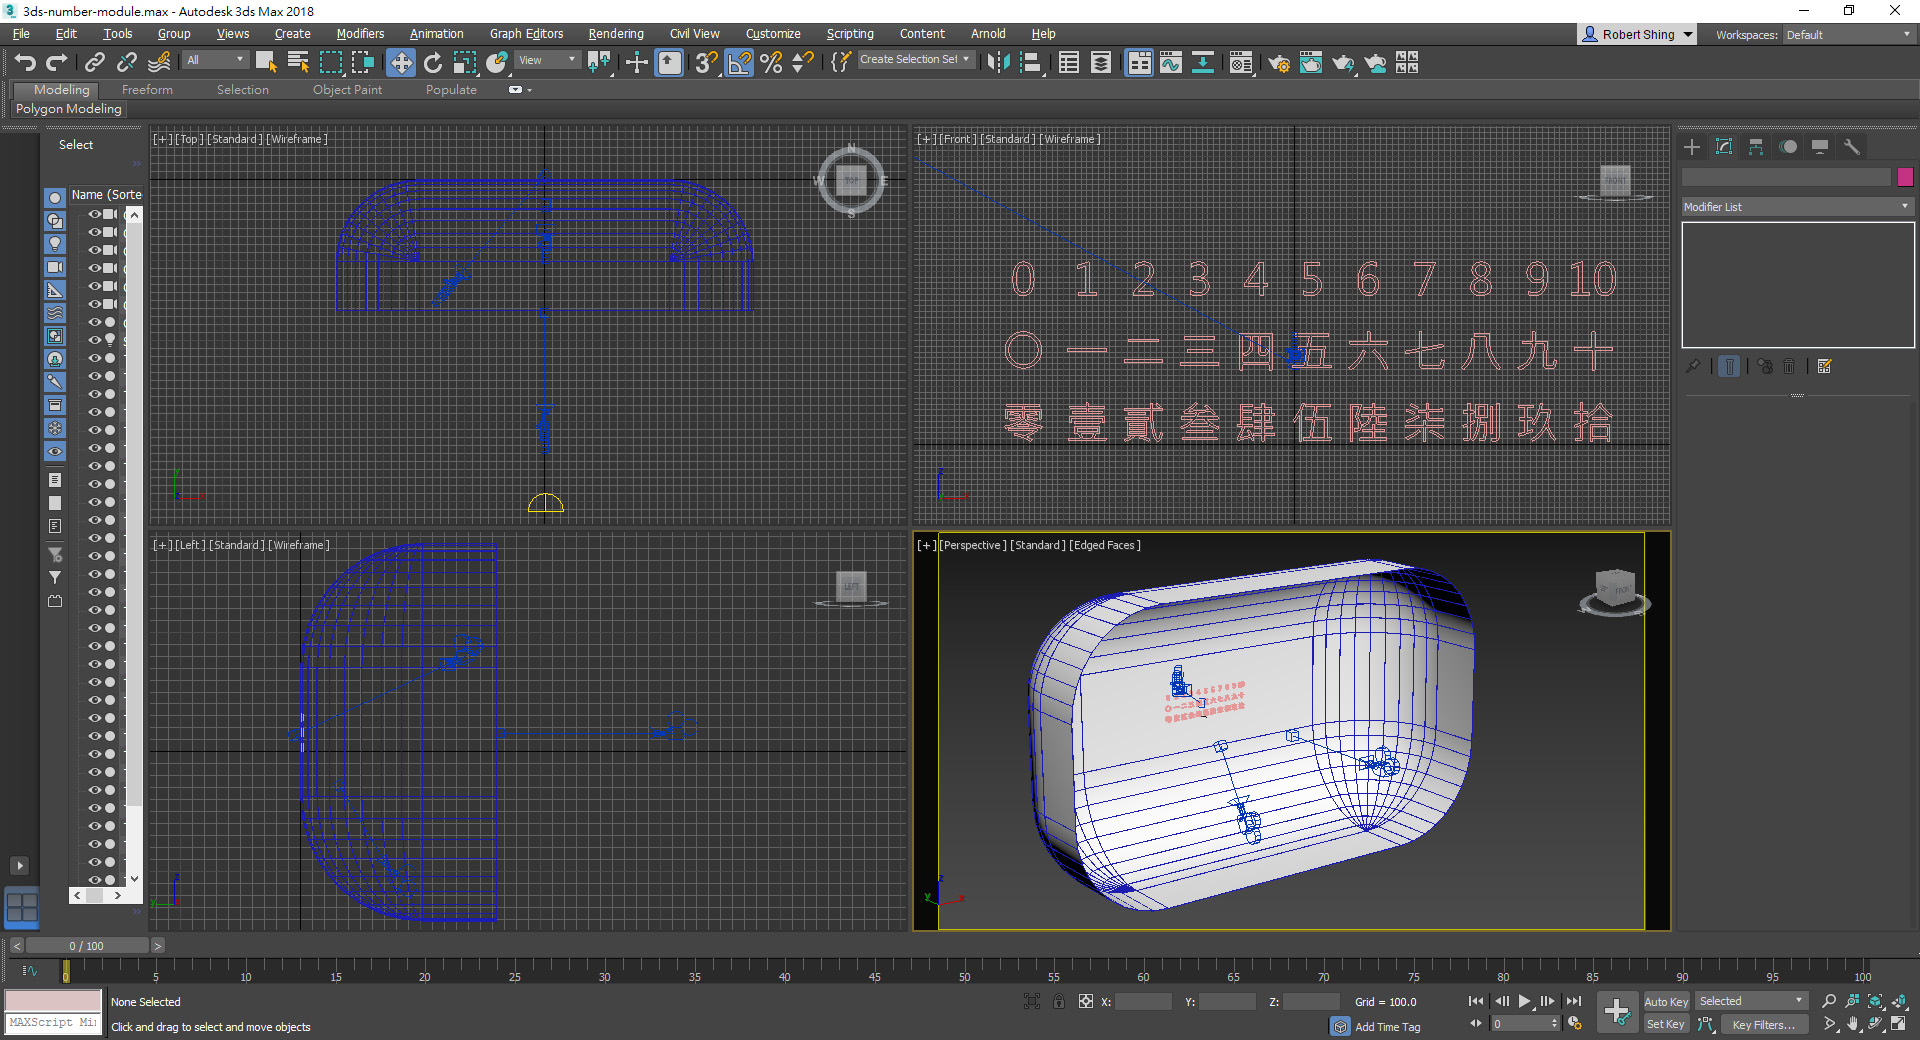Open the selection filter All dropdown

[215, 60]
